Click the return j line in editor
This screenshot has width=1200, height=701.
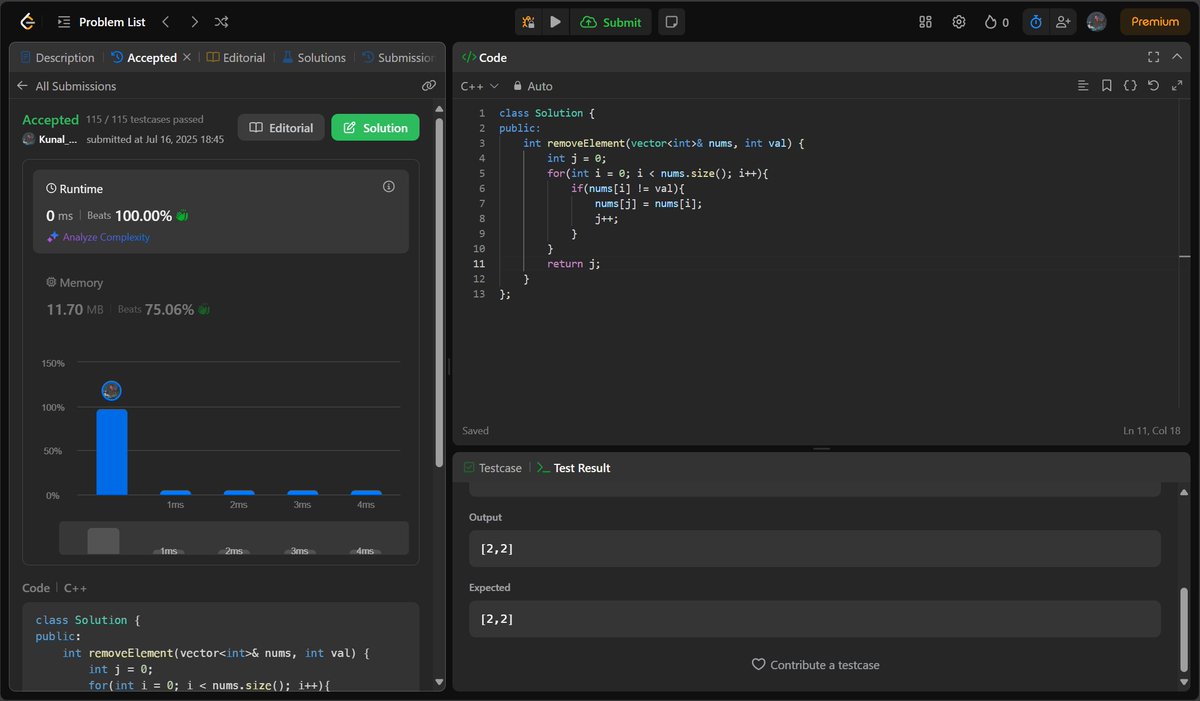click(x=574, y=264)
